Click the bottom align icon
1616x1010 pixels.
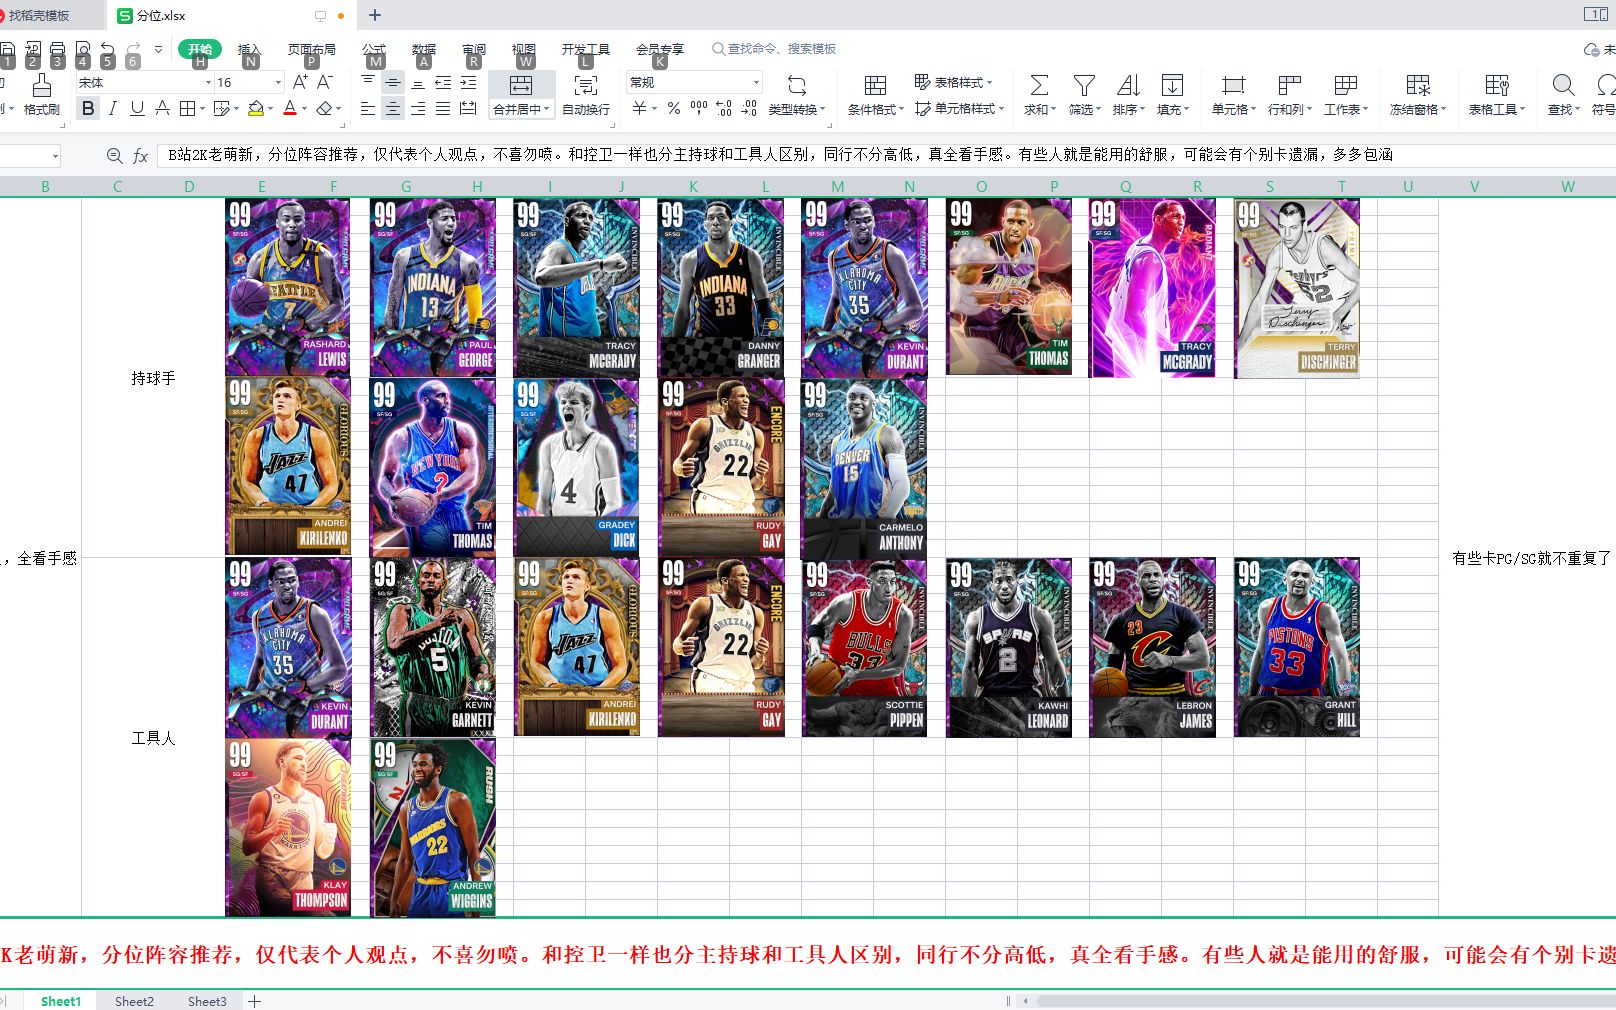click(x=418, y=82)
